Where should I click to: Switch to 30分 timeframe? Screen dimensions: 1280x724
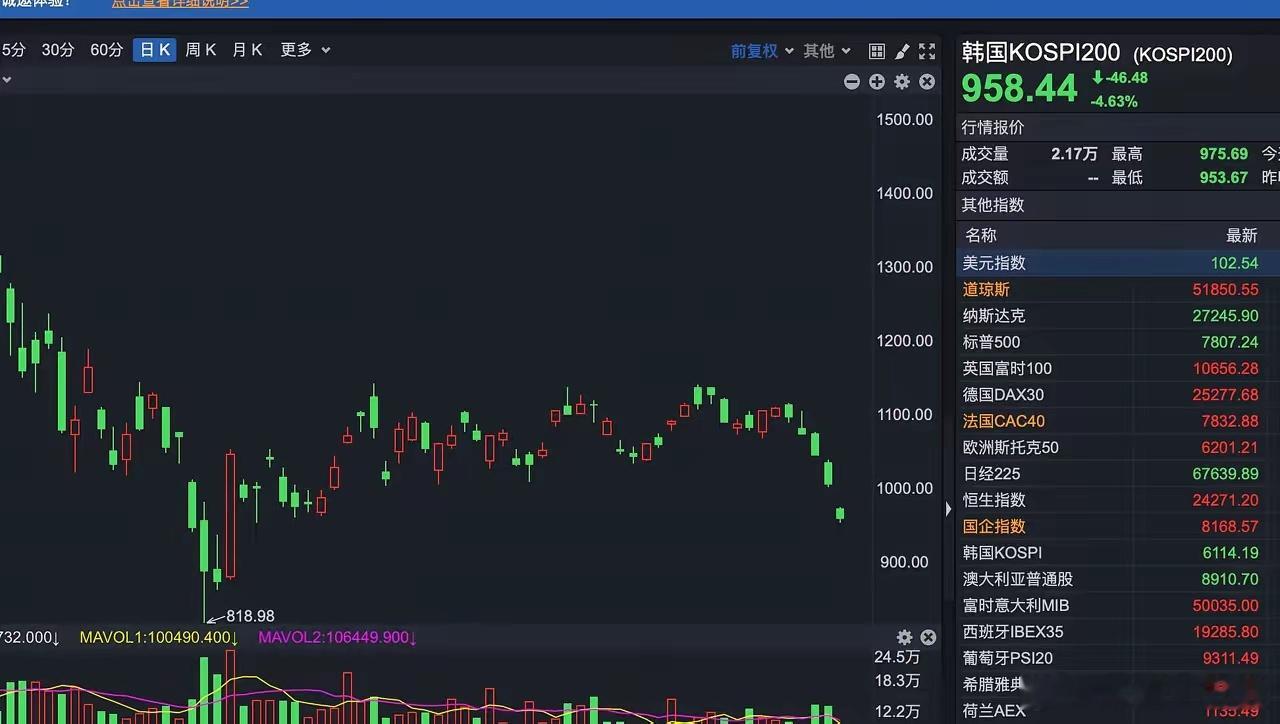click(58, 50)
